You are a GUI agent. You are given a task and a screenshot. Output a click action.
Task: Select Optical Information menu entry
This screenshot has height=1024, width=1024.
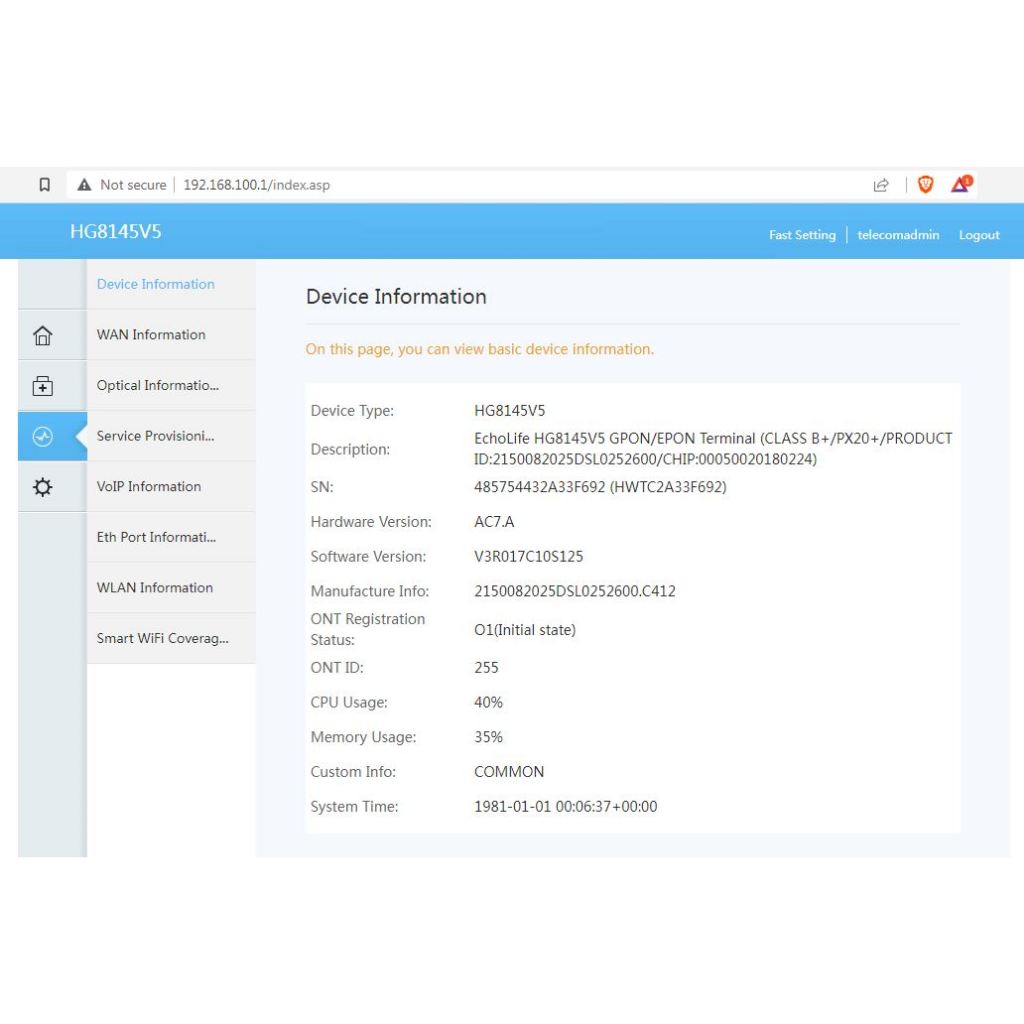pos(157,386)
